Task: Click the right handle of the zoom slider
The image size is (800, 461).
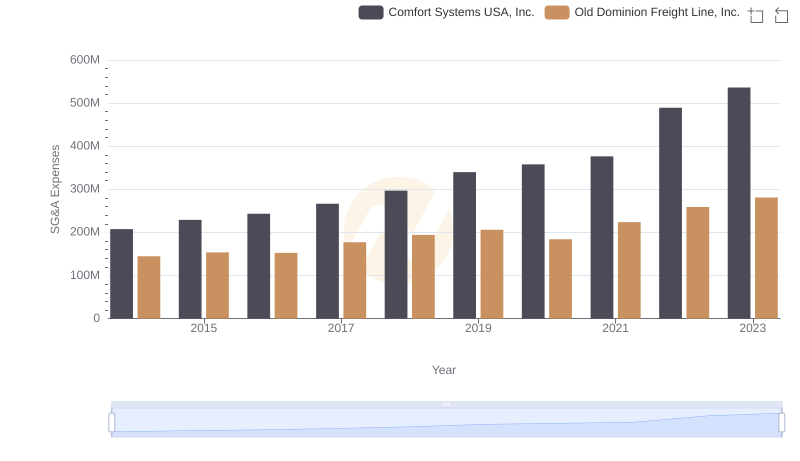Action: 782,423
